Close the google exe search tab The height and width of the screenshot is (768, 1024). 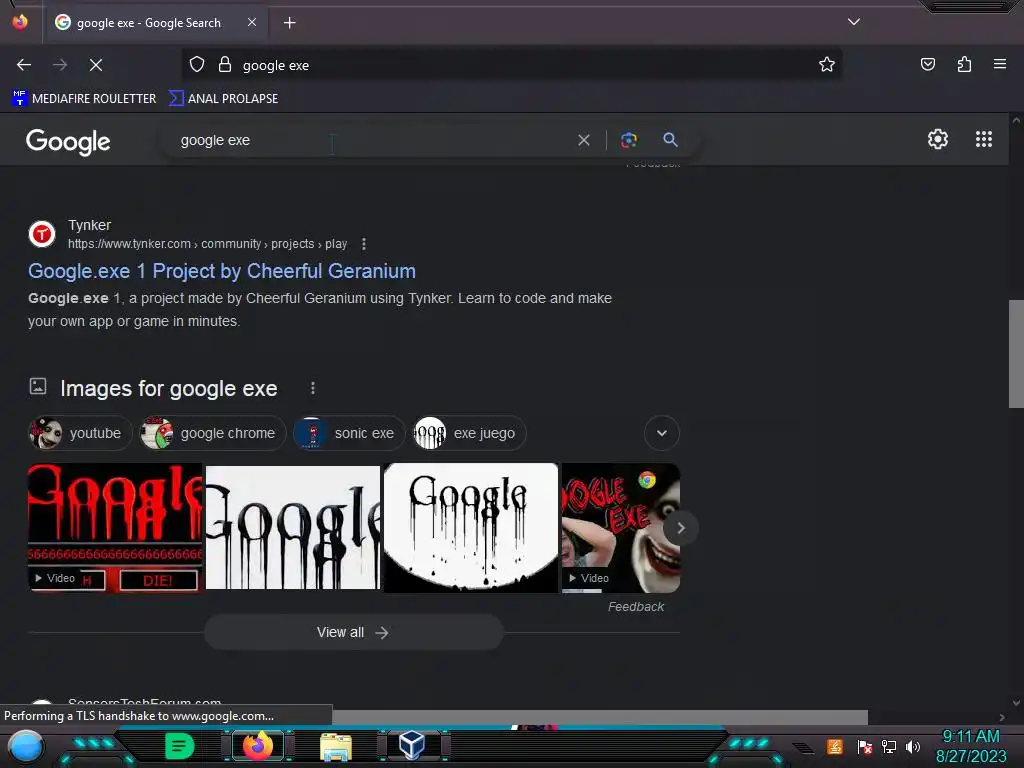[252, 22]
